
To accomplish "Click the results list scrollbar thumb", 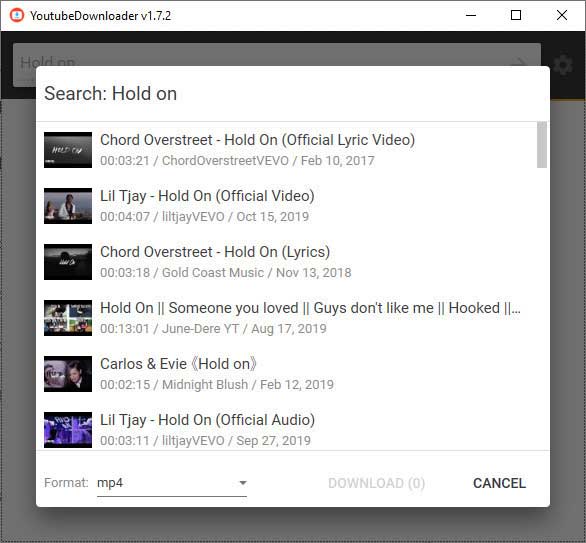I will click(x=542, y=145).
